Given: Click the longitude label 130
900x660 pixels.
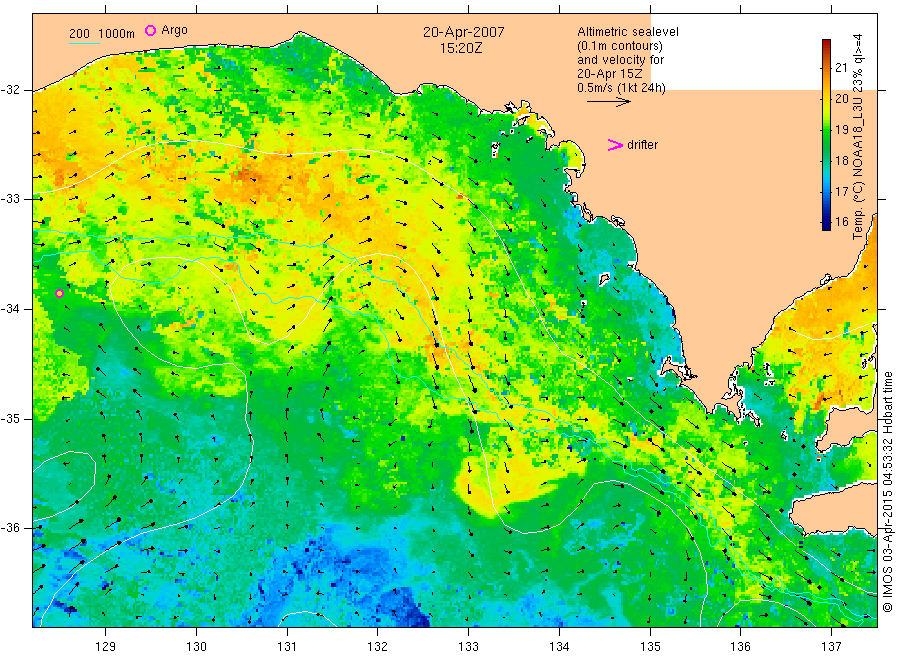Looking at the screenshot, I should click(x=196, y=647).
